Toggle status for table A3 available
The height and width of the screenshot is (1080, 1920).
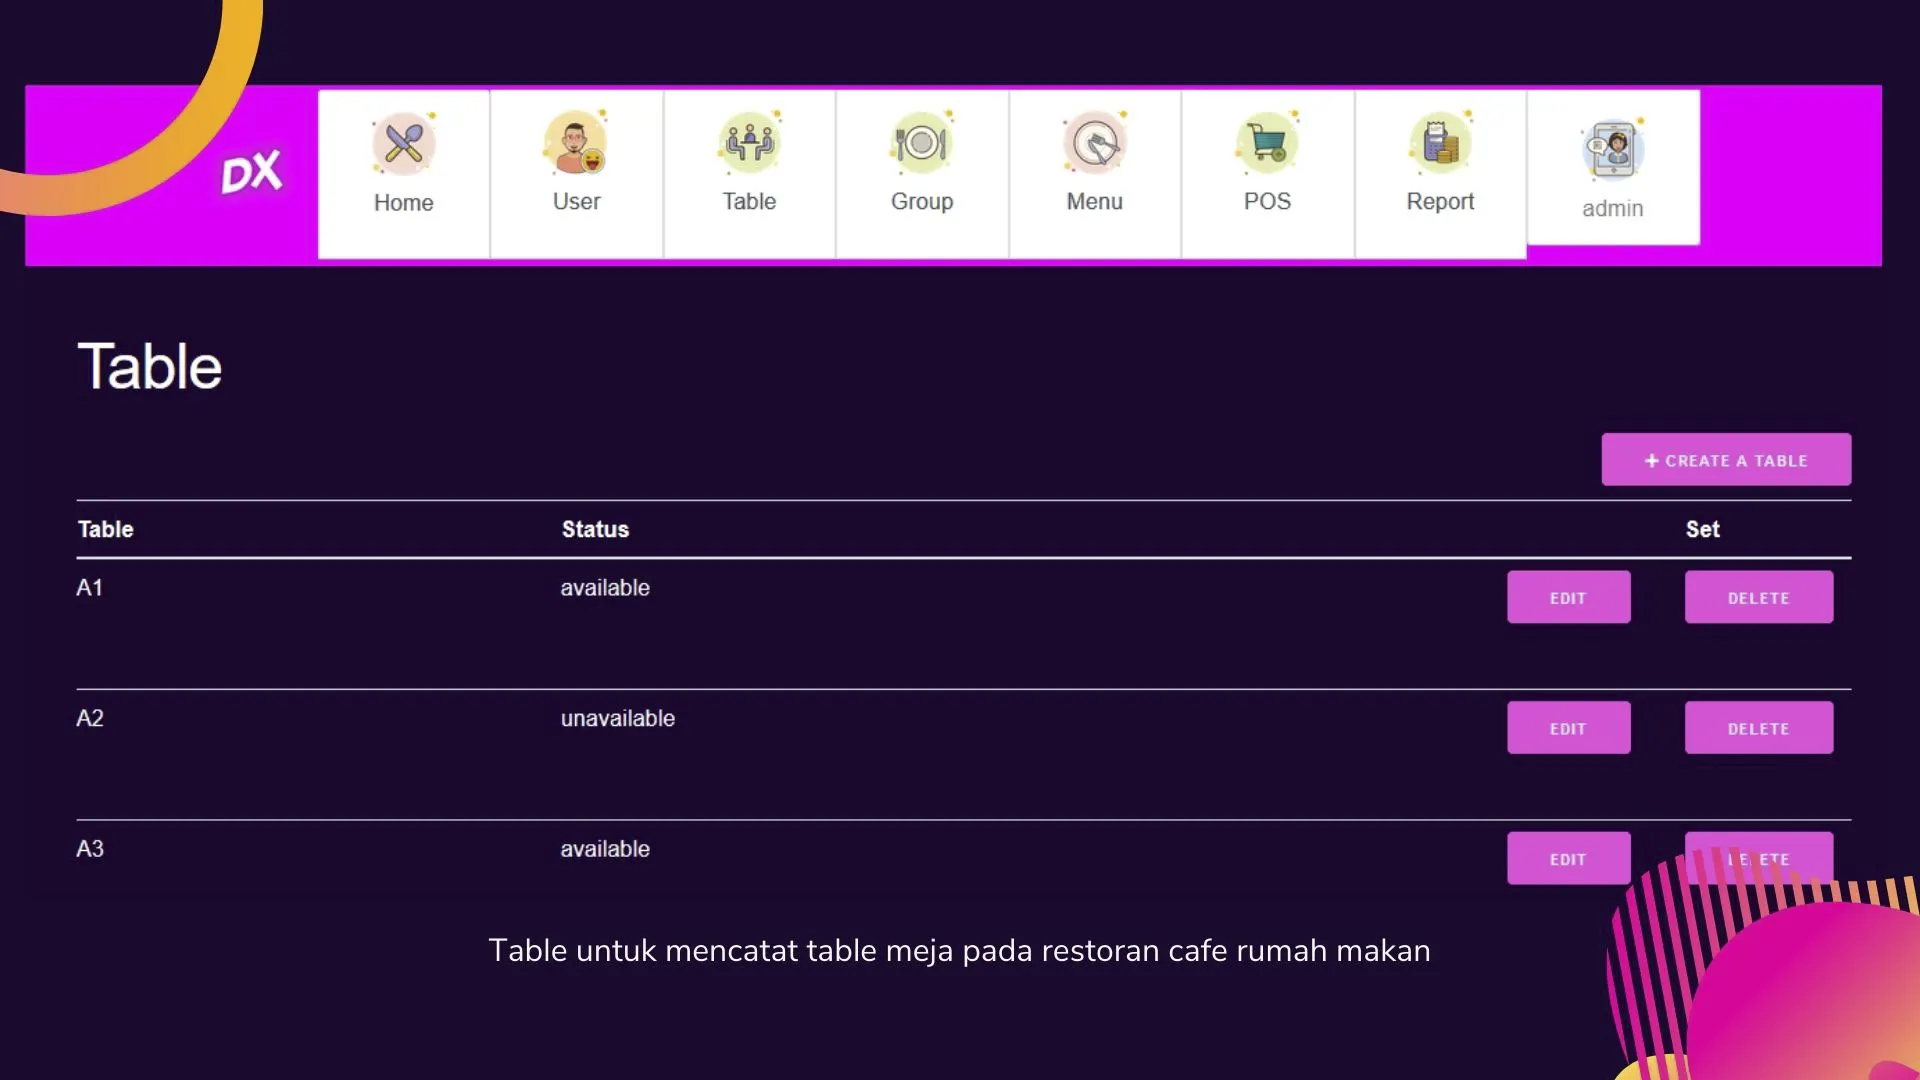[x=605, y=849]
